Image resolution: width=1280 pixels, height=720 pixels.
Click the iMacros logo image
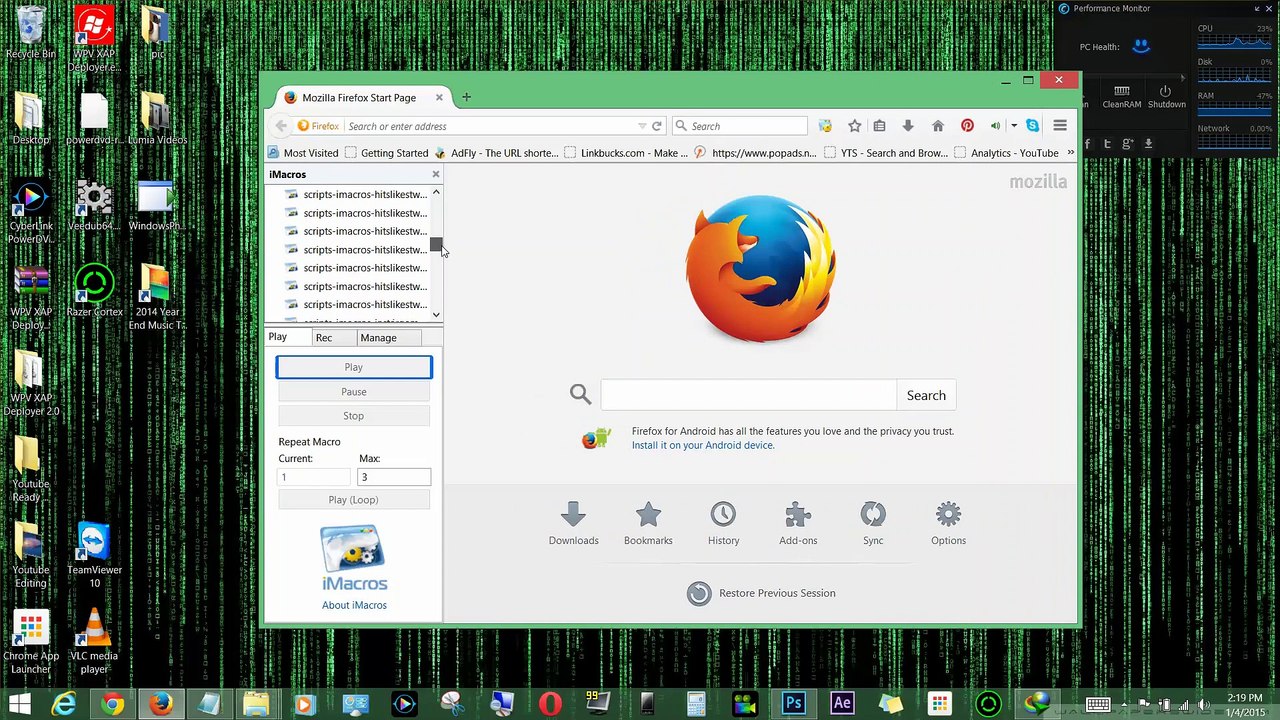coord(354,558)
